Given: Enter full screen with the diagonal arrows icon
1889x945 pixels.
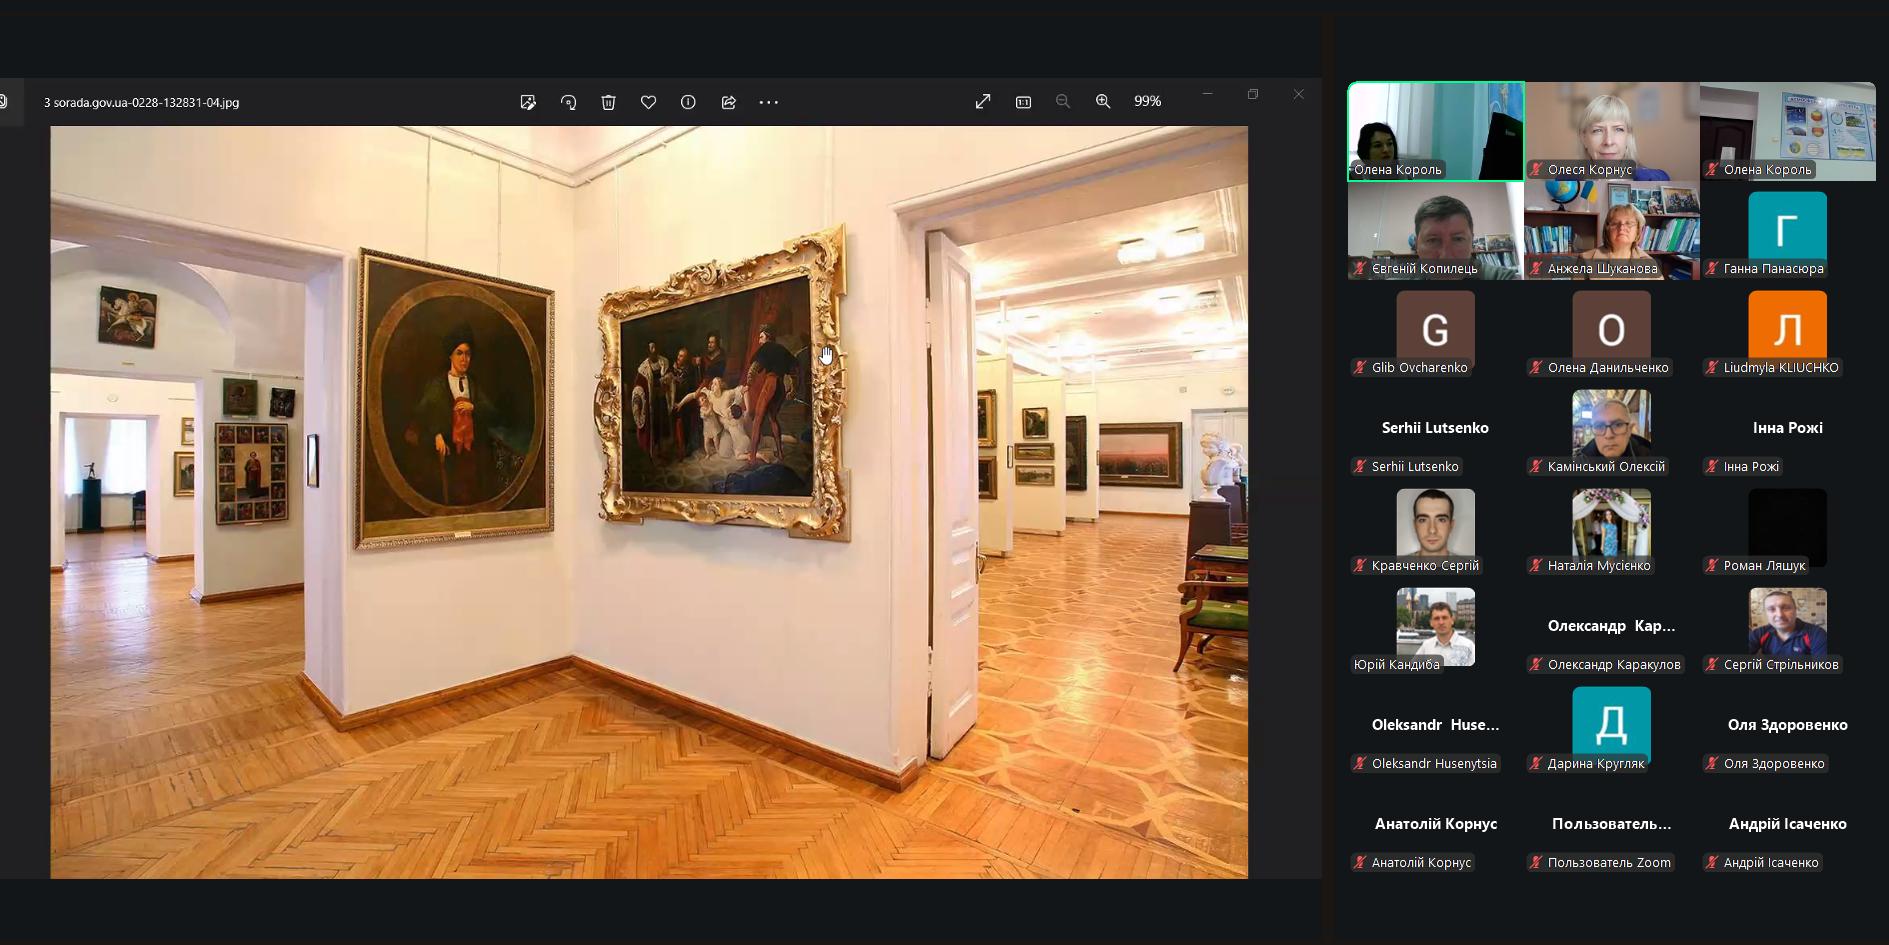Looking at the screenshot, I should pyautogui.click(x=983, y=101).
